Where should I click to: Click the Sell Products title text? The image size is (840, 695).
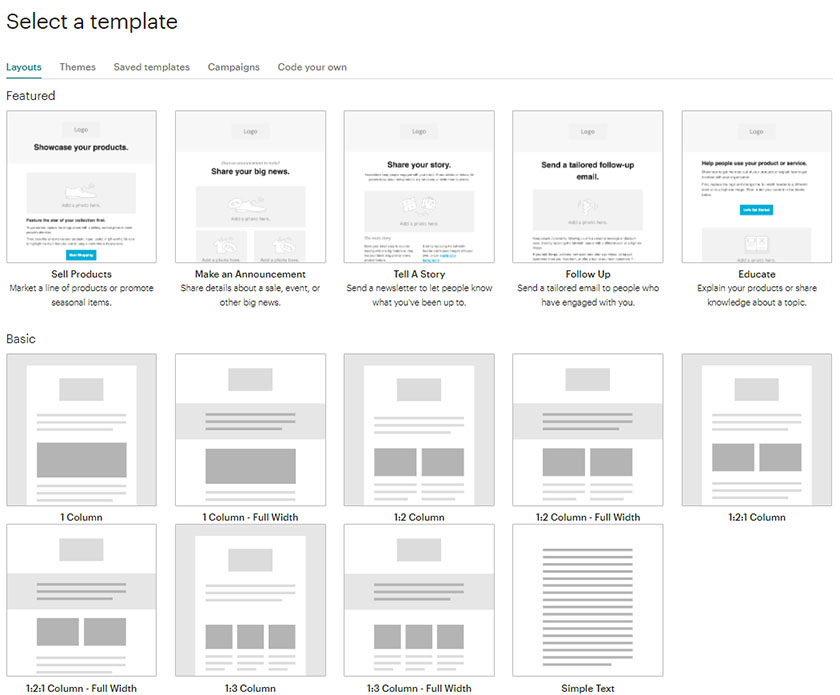(81, 274)
